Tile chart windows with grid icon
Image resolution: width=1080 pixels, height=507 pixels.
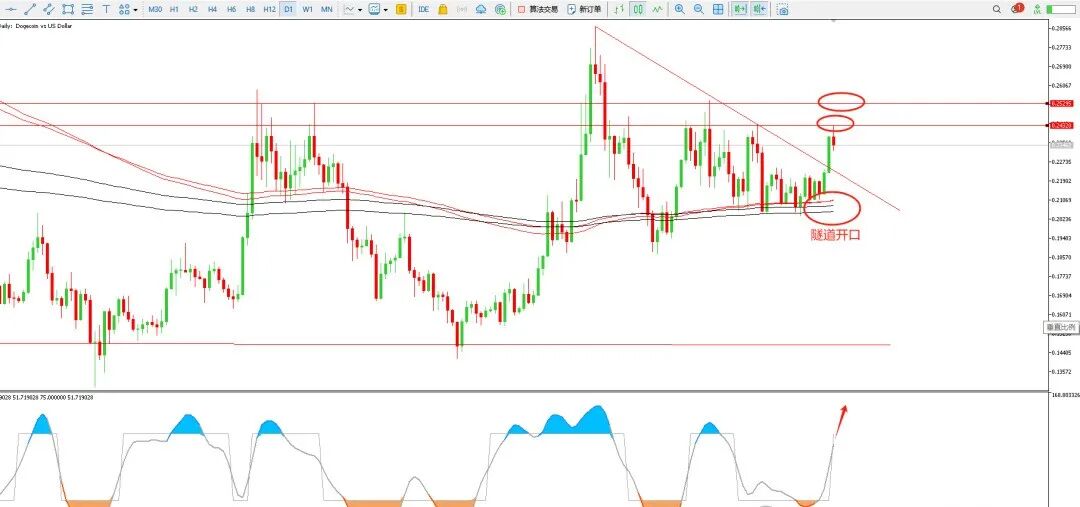(718, 10)
